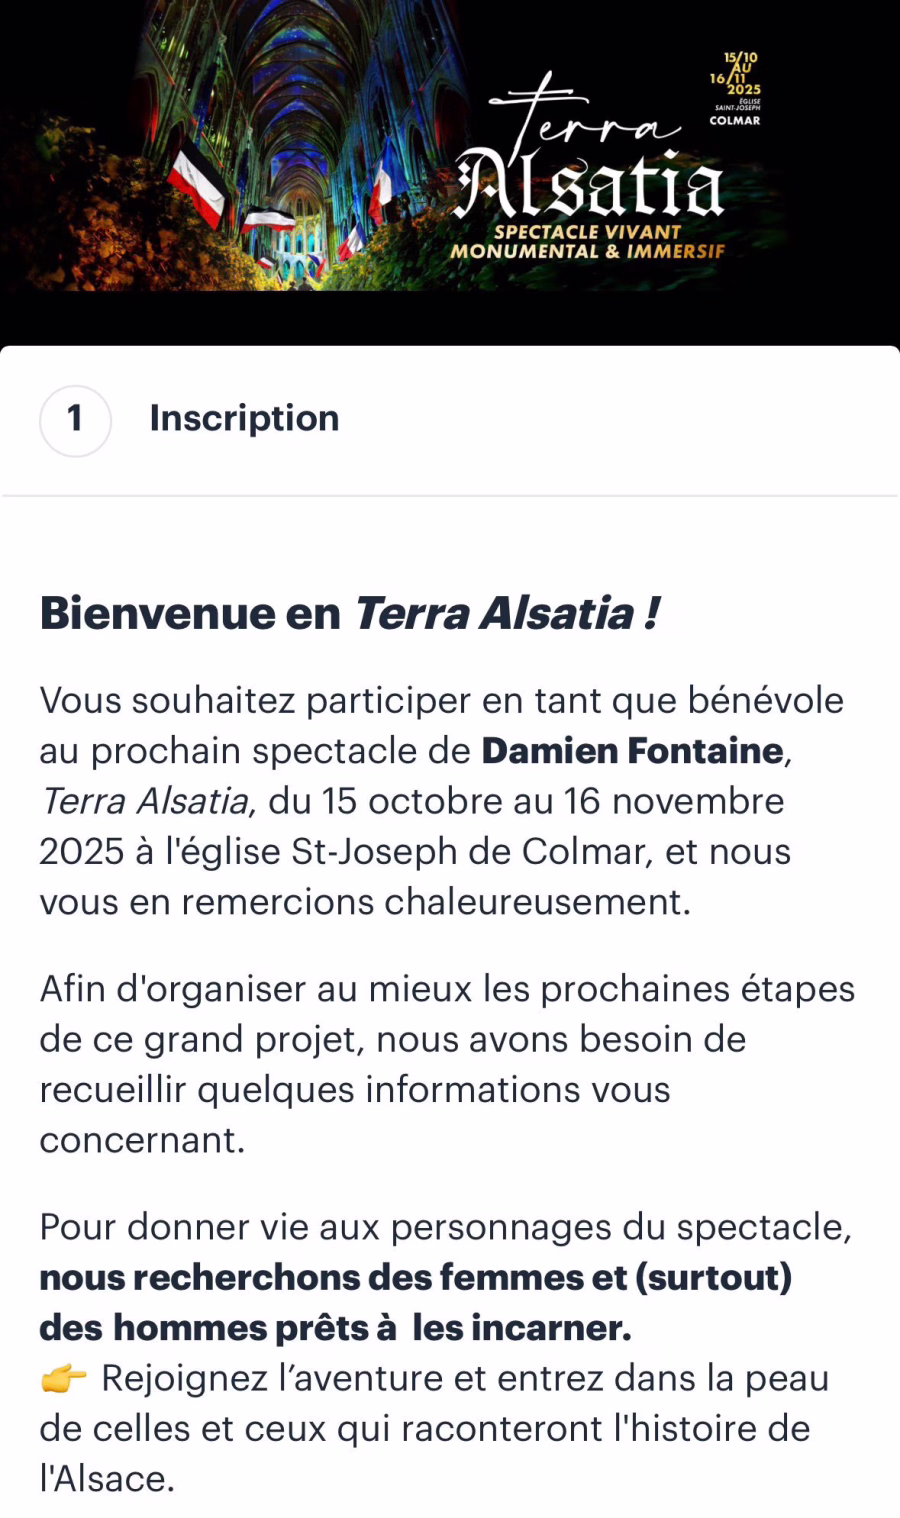Click the red and white flag in banner
900x1518 pixels.
197,183
